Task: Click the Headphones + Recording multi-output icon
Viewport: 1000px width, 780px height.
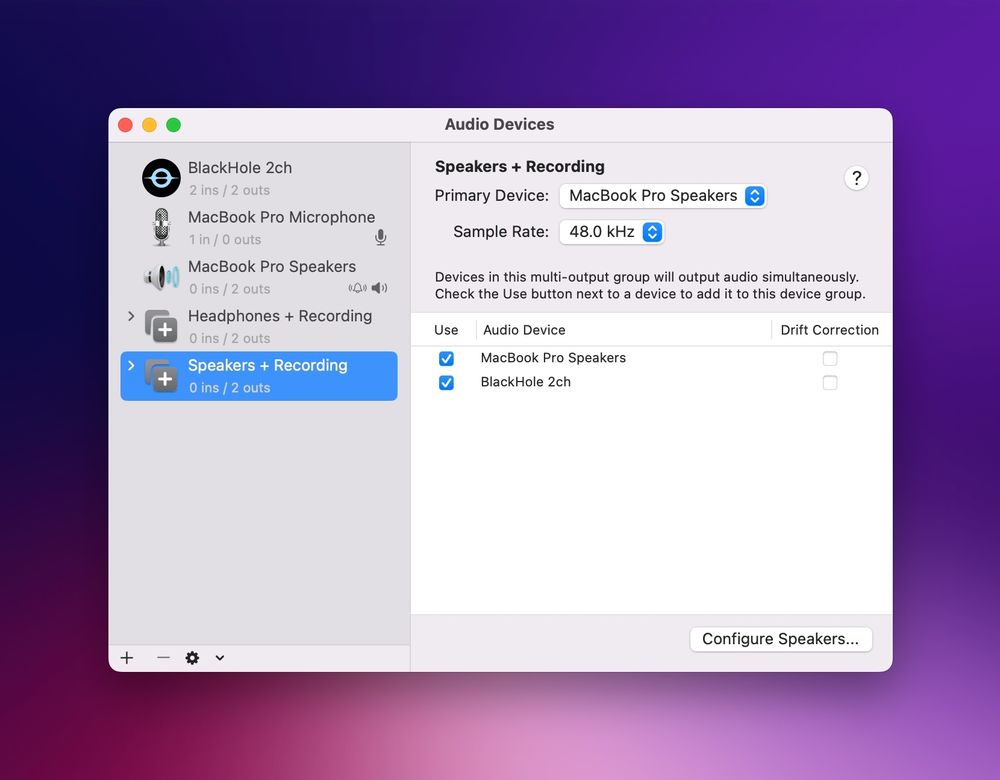Action: pos(161,326)
